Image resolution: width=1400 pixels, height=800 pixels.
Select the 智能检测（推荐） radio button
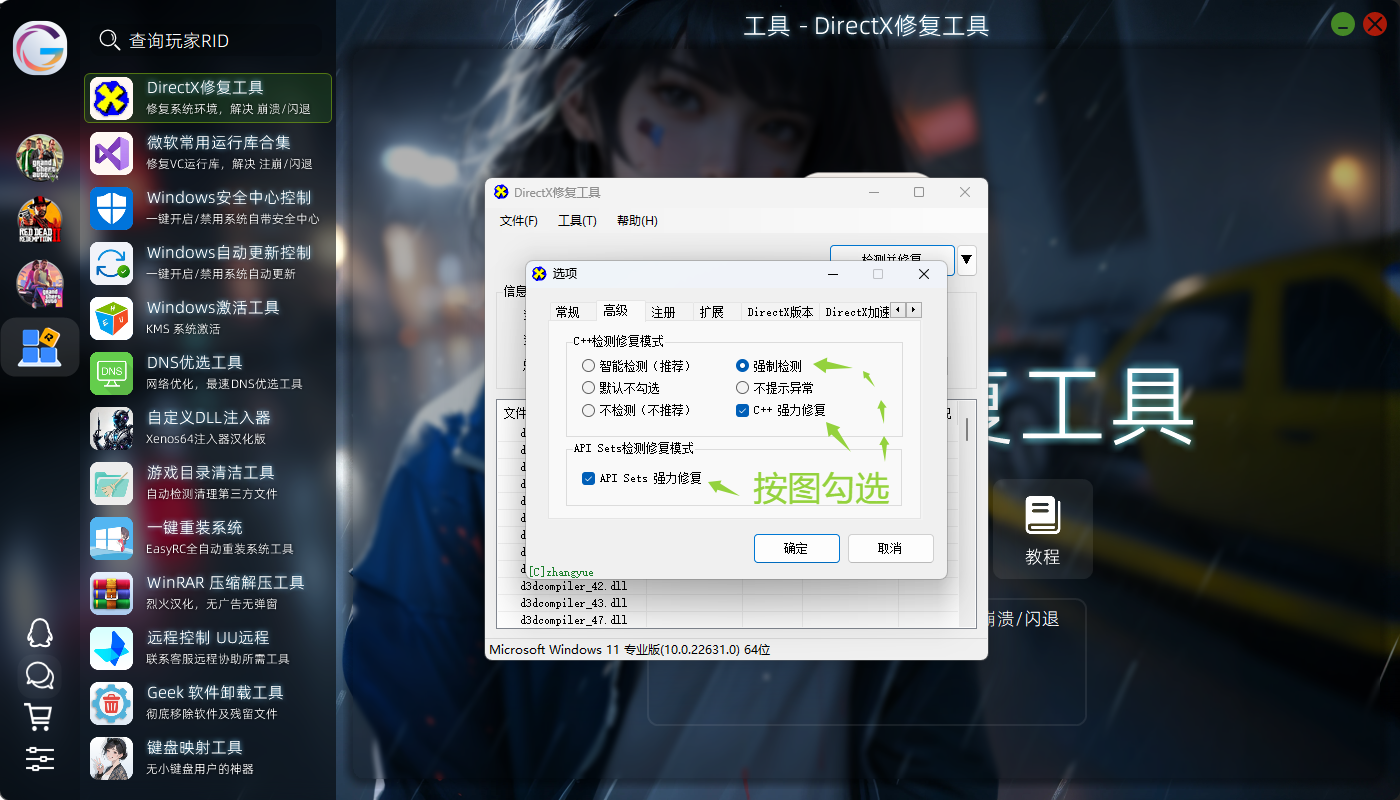click(589, 366)
